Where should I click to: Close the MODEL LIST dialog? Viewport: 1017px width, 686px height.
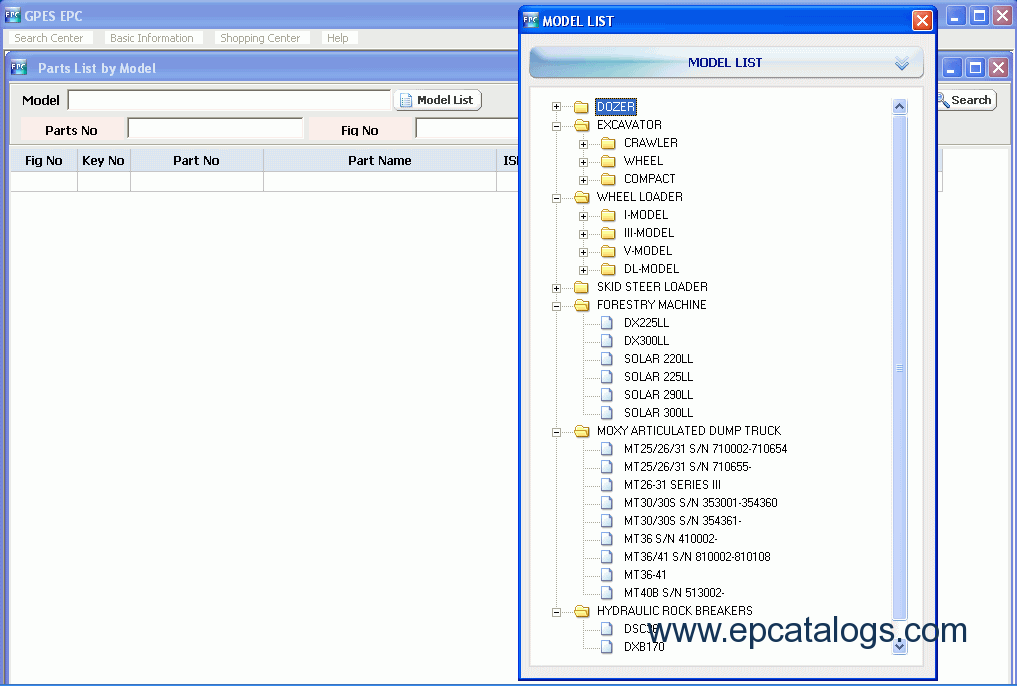(922, 21)
